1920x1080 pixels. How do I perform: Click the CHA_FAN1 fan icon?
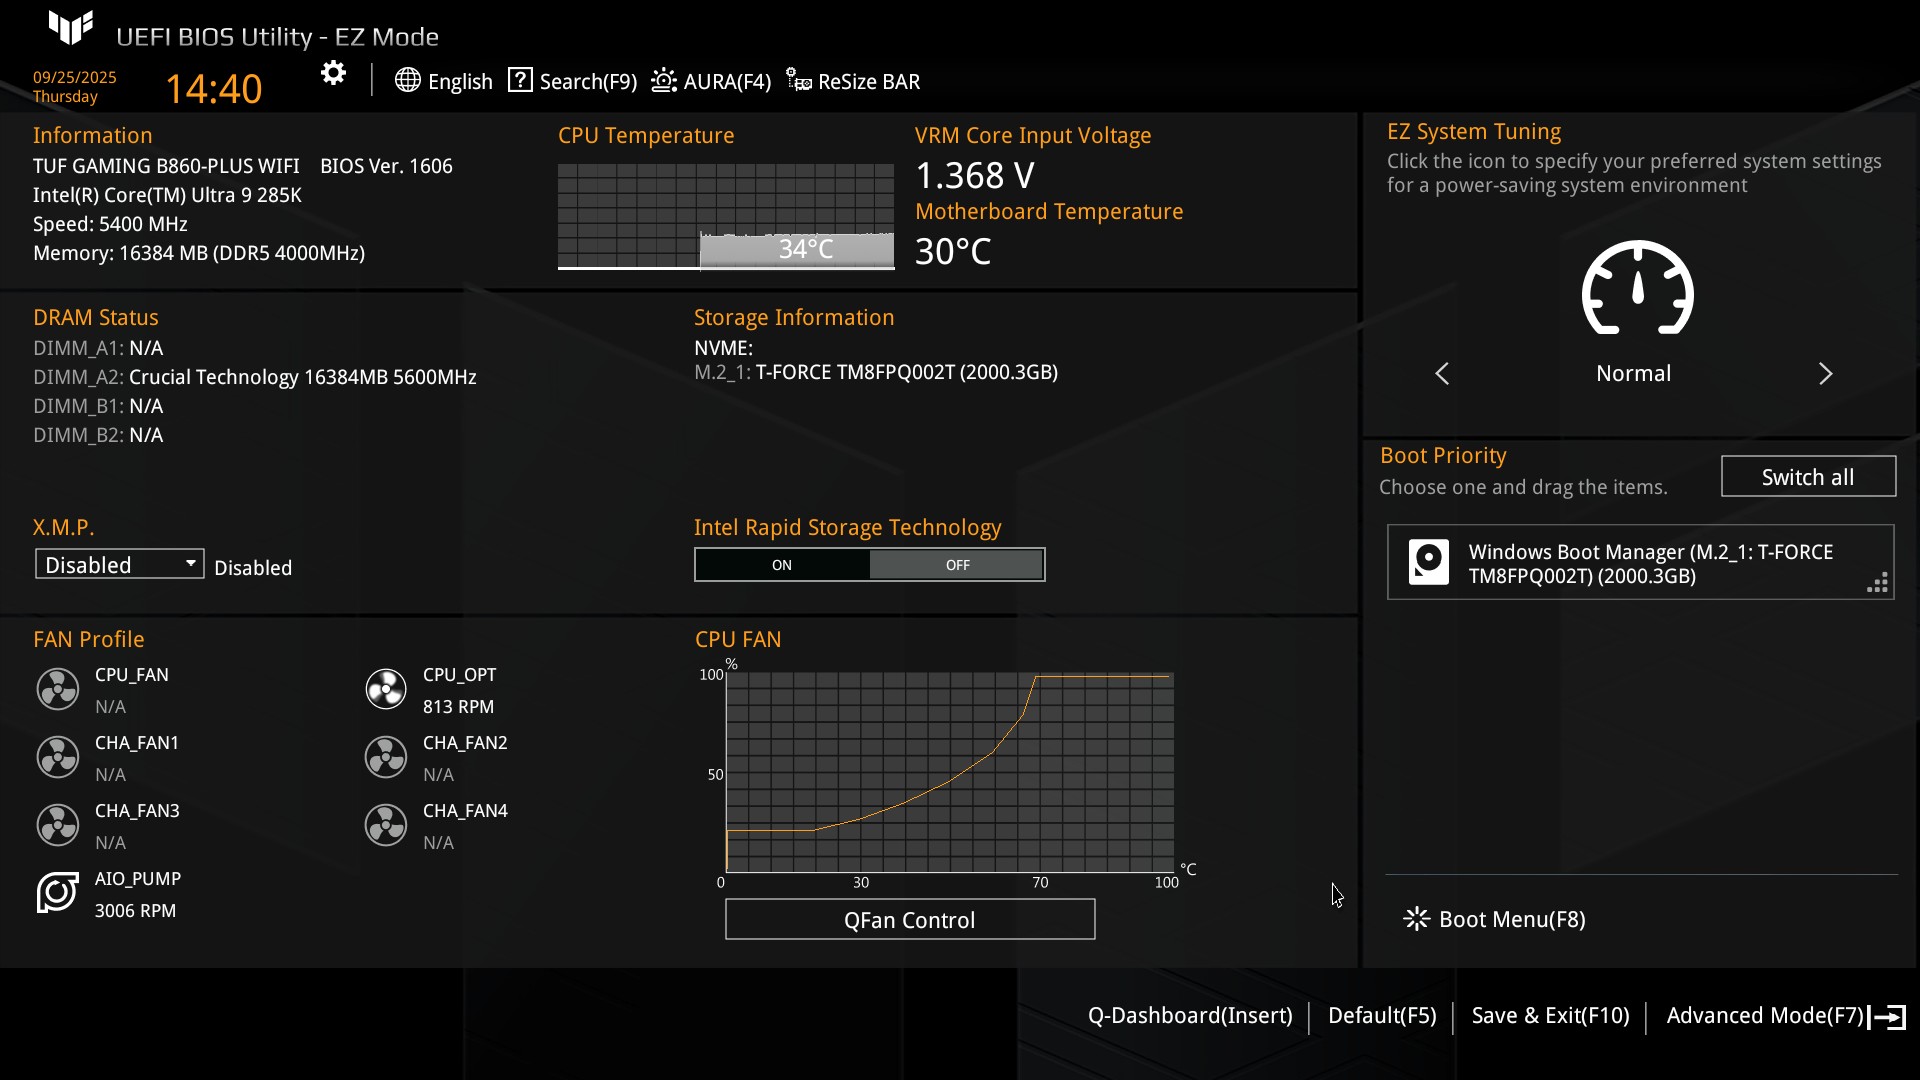[x=58, y=757]
